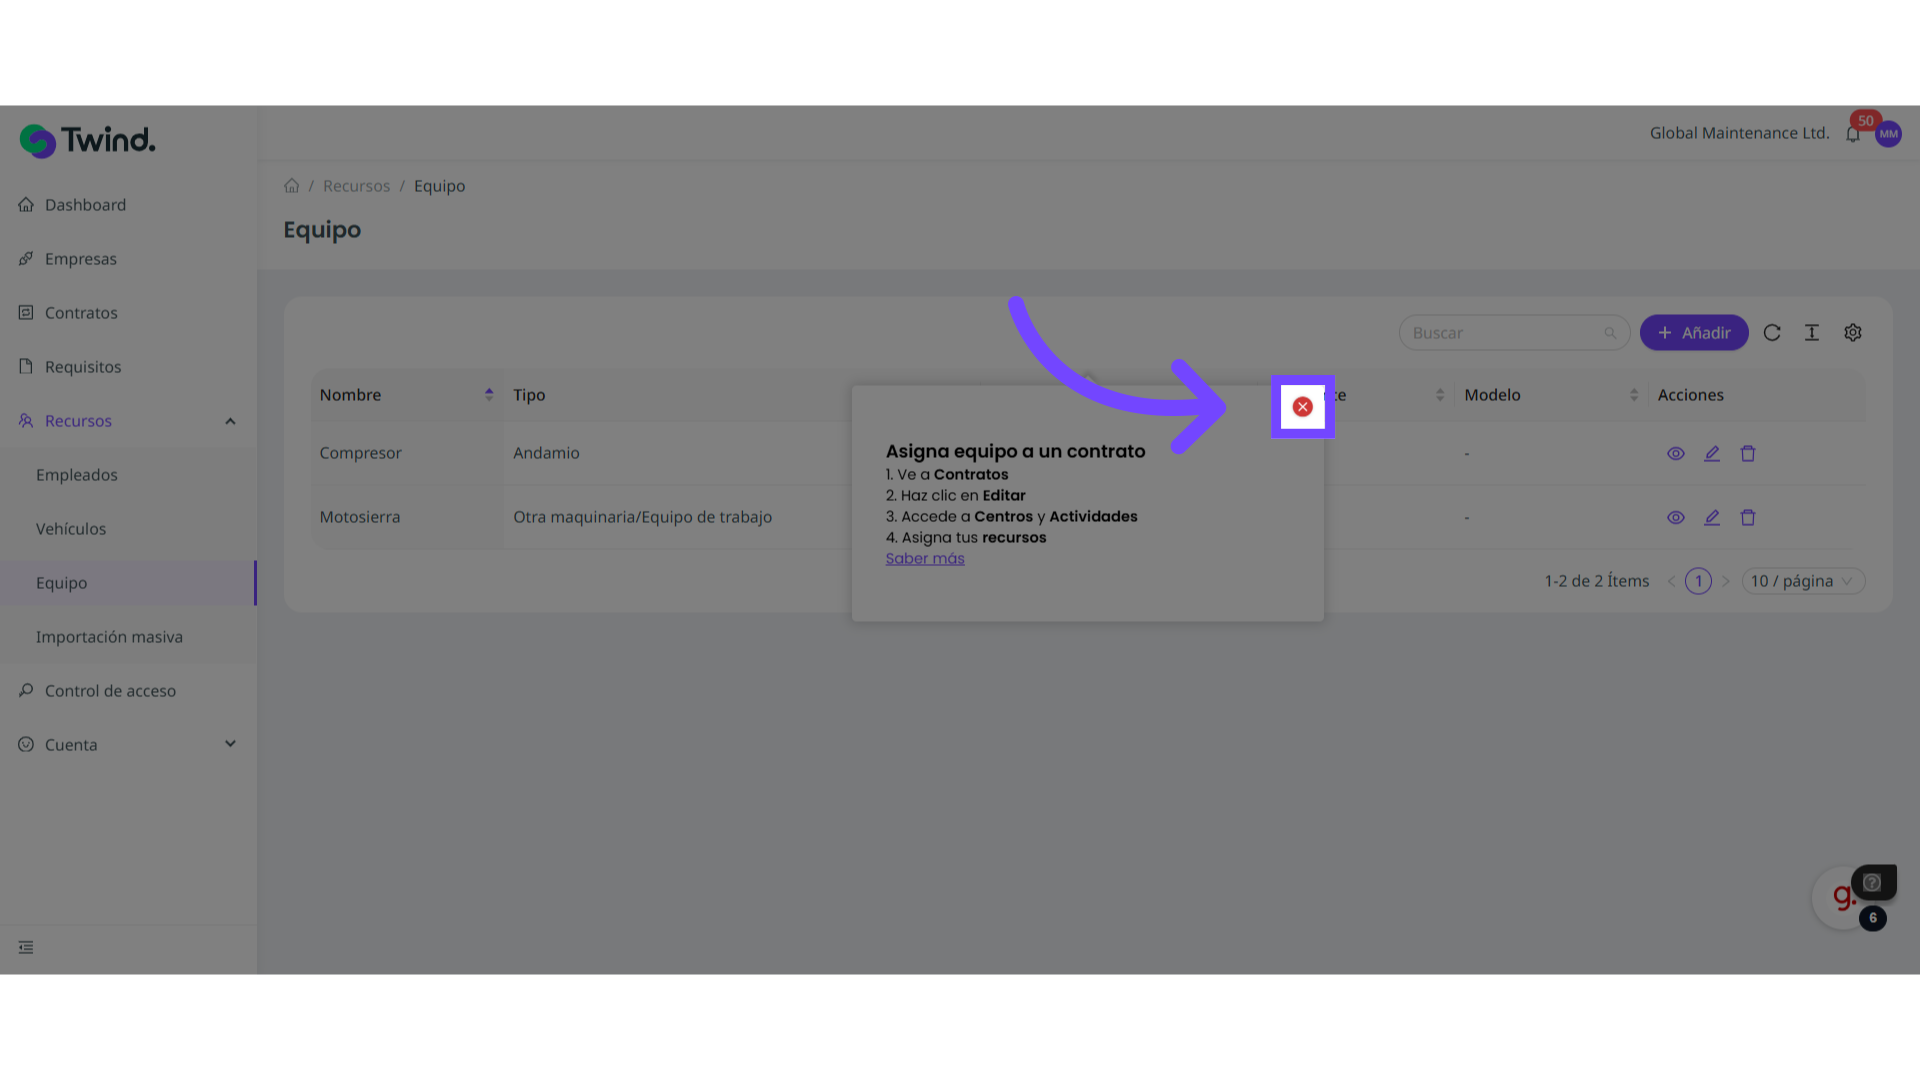Image resolution: width=1920 pixels, height=1080 pixels.
Task: Collapse the sidebar menu icon at bottom
Action: (x=26, y=947)
